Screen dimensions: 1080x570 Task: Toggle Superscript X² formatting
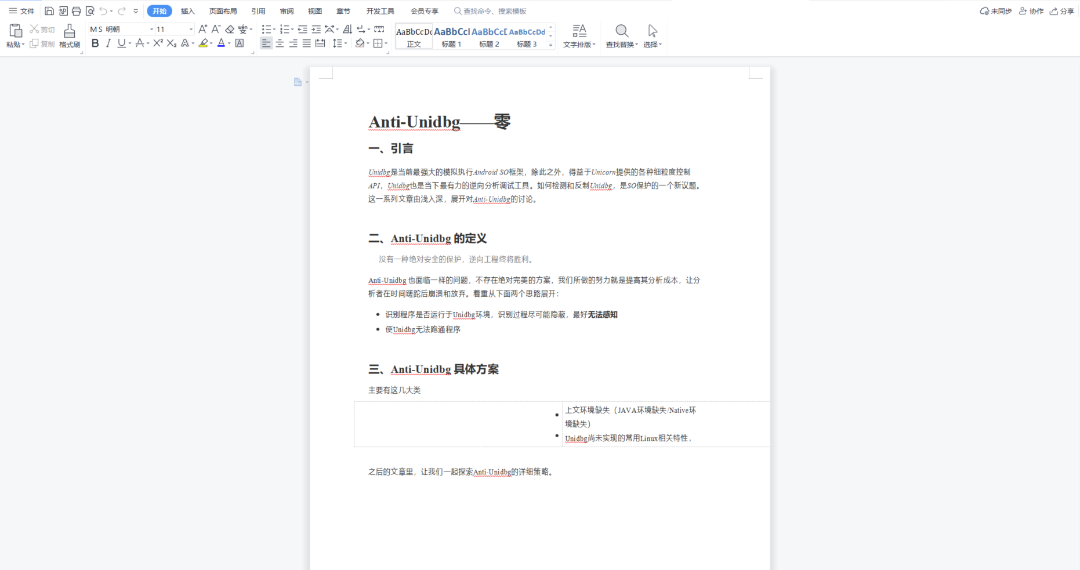pos(158,43)
